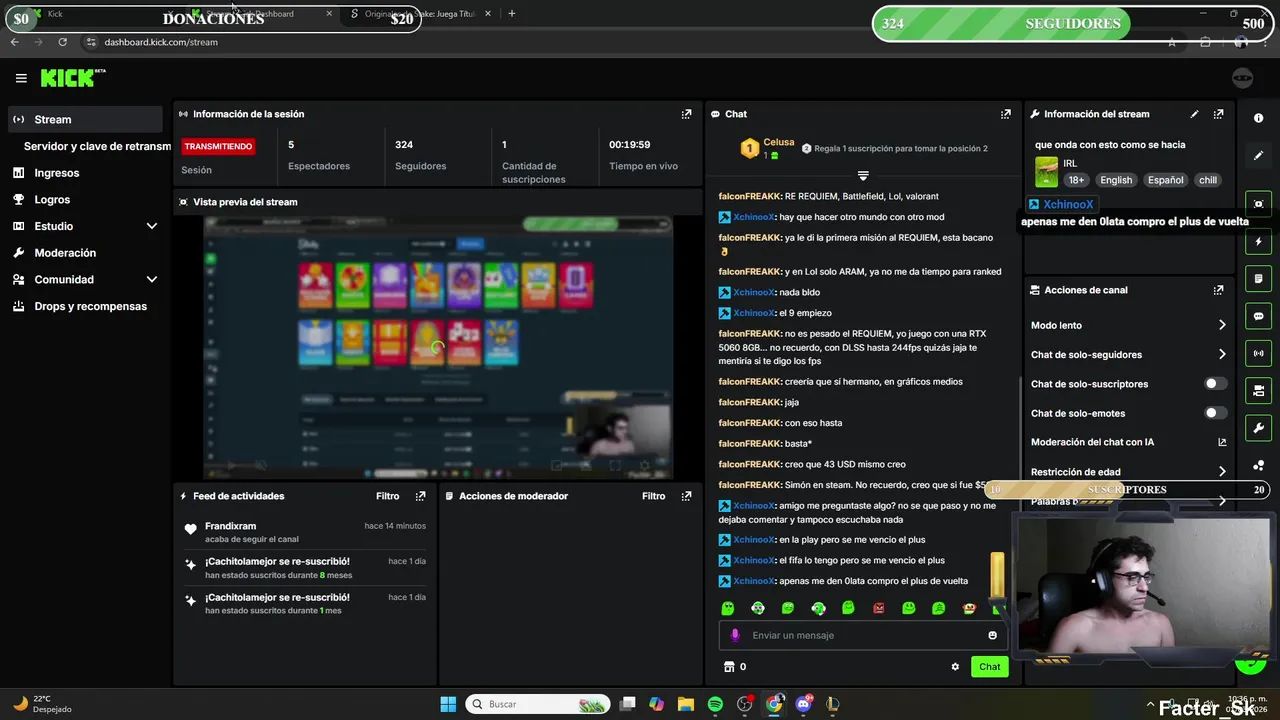Open Filtro in Feed de actividades

point(387,496)
